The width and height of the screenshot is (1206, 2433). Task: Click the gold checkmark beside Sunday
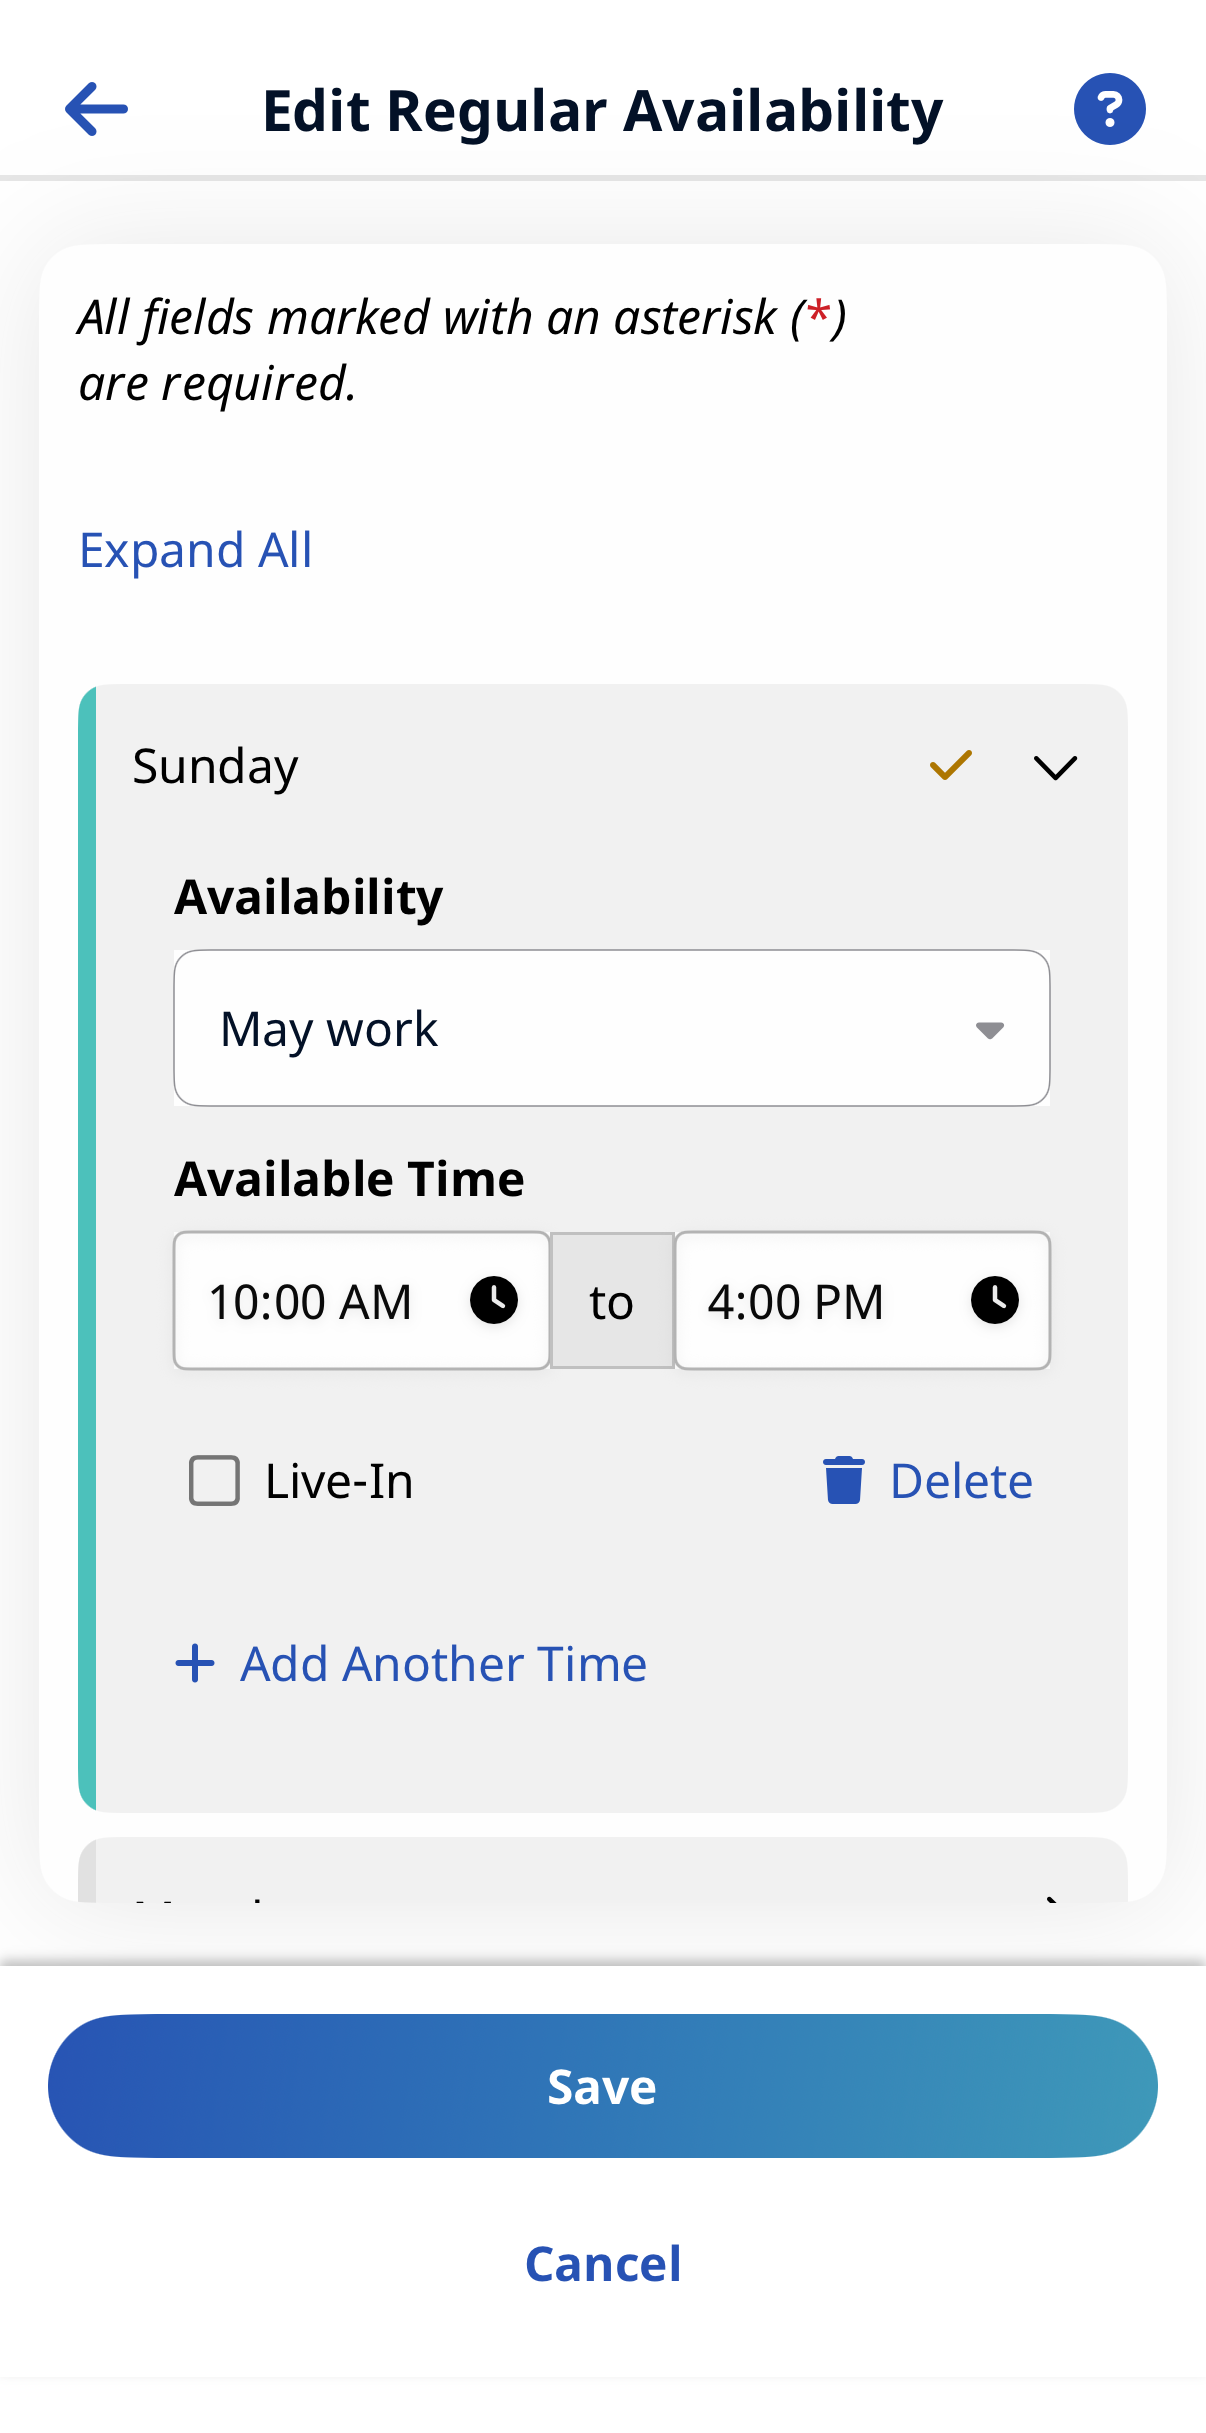point(950,766)
